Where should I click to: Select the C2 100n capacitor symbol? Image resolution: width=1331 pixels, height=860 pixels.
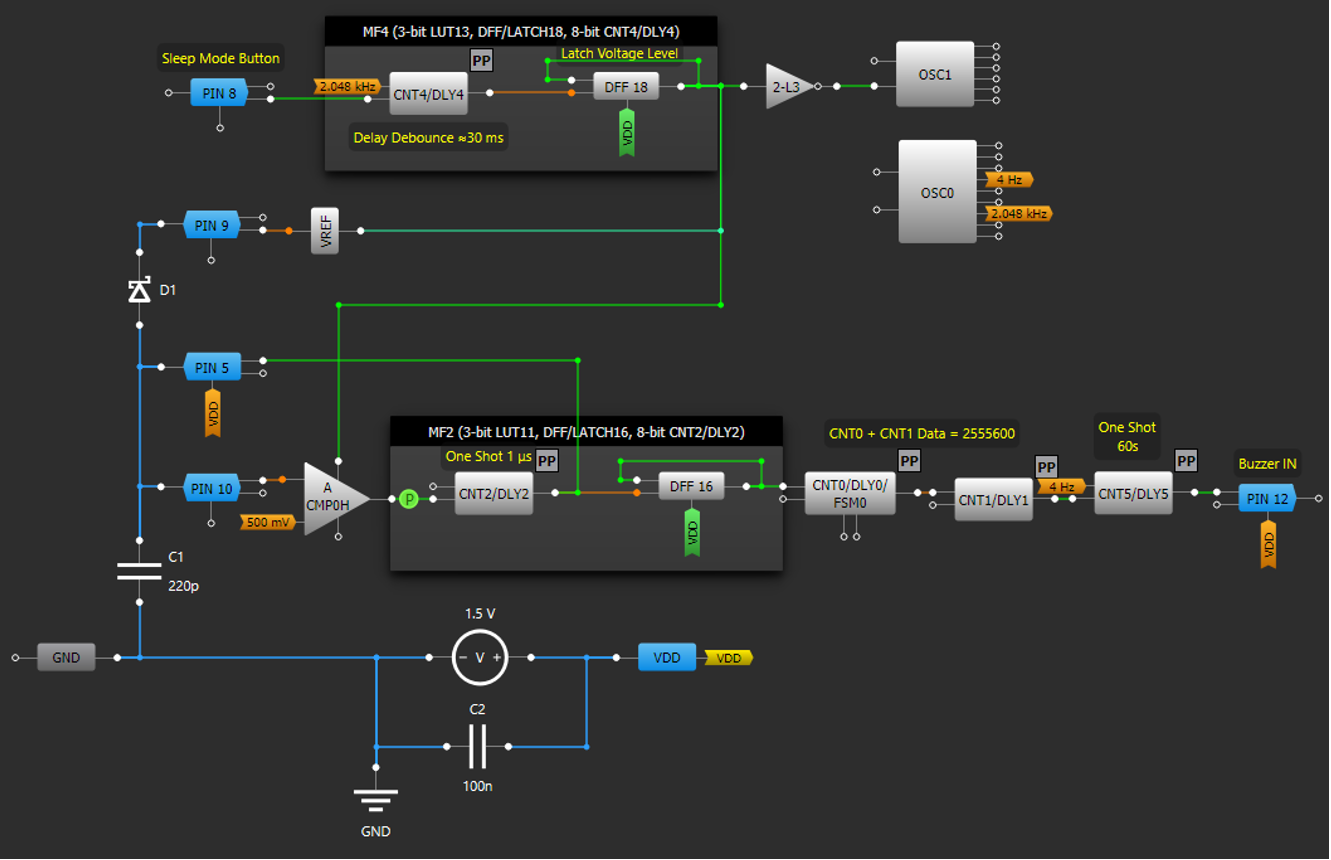click(477, 746)
